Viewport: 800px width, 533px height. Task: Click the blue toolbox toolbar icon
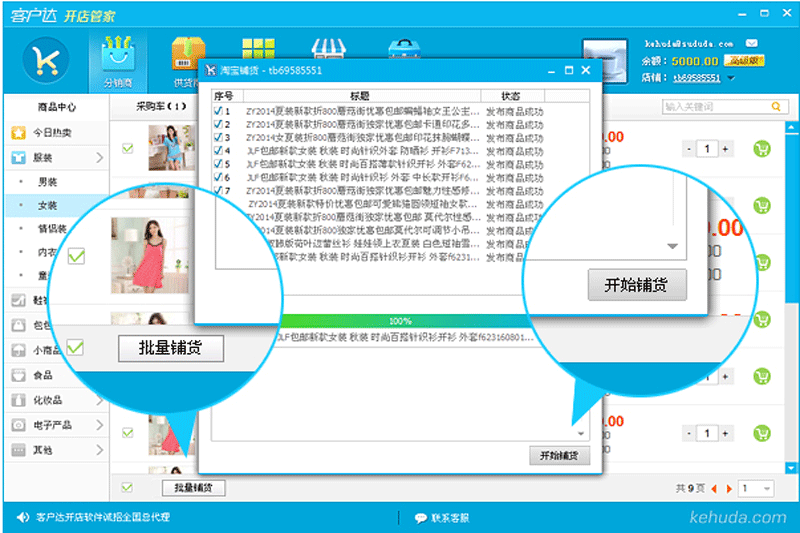coord(404,48)
